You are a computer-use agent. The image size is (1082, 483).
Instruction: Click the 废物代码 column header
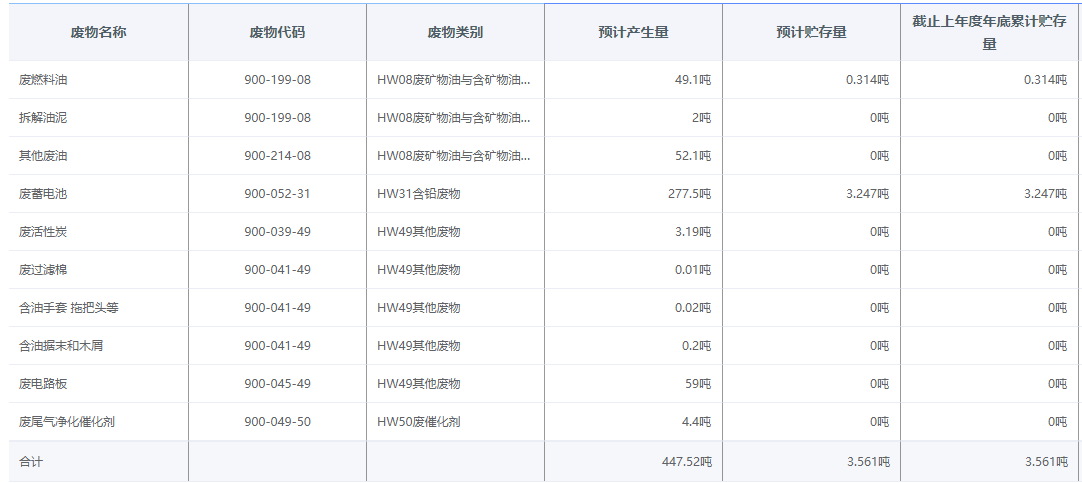pyautogui.click(x=277, y=32)
